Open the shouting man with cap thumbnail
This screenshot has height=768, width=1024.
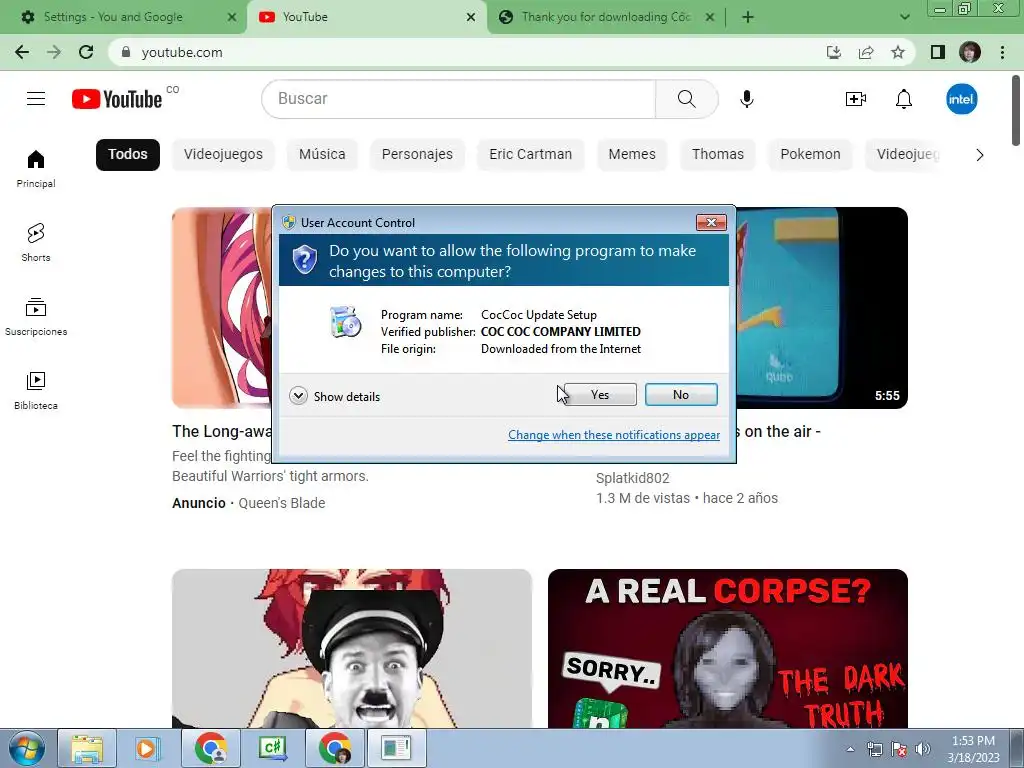coord(352,648)
